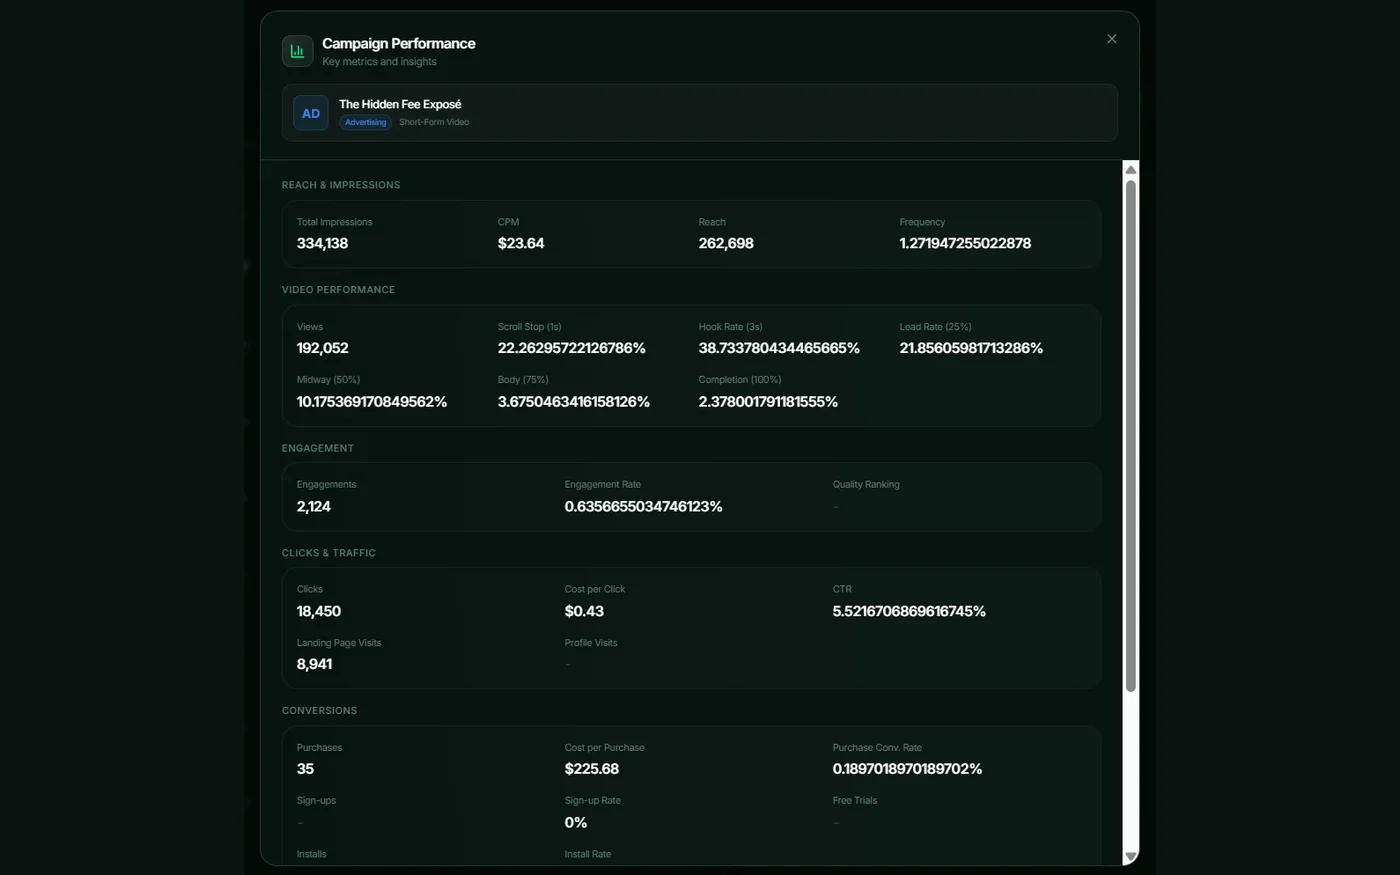The image size is (1400, 875).
Task: Click the Cost per Purchase value $225.68
Action: (x=592, y=769)
